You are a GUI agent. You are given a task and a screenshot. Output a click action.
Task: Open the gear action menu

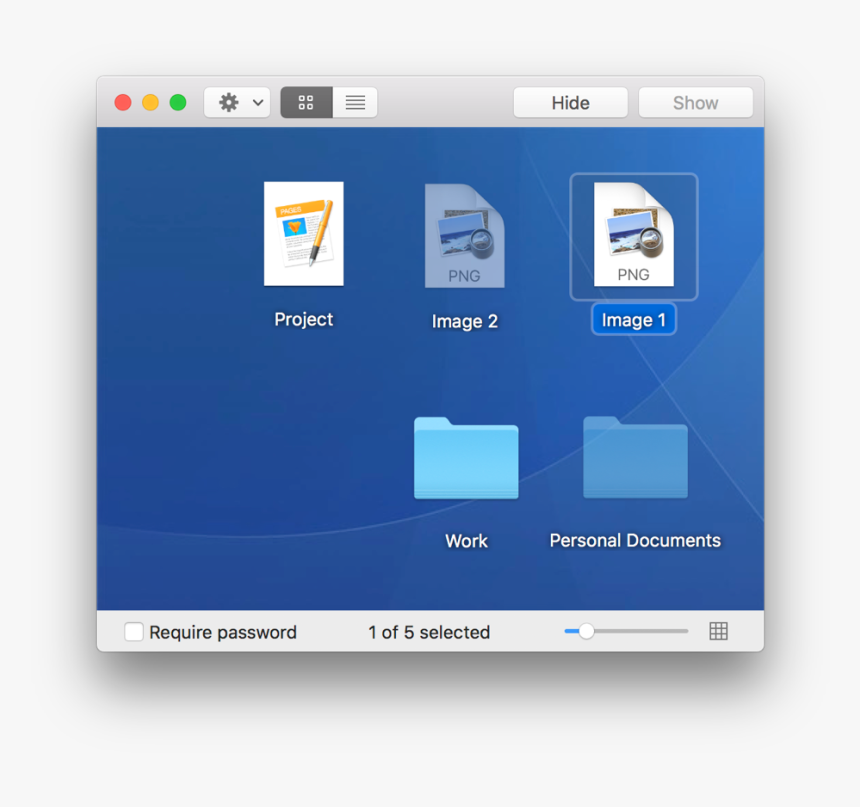(229, 102)
